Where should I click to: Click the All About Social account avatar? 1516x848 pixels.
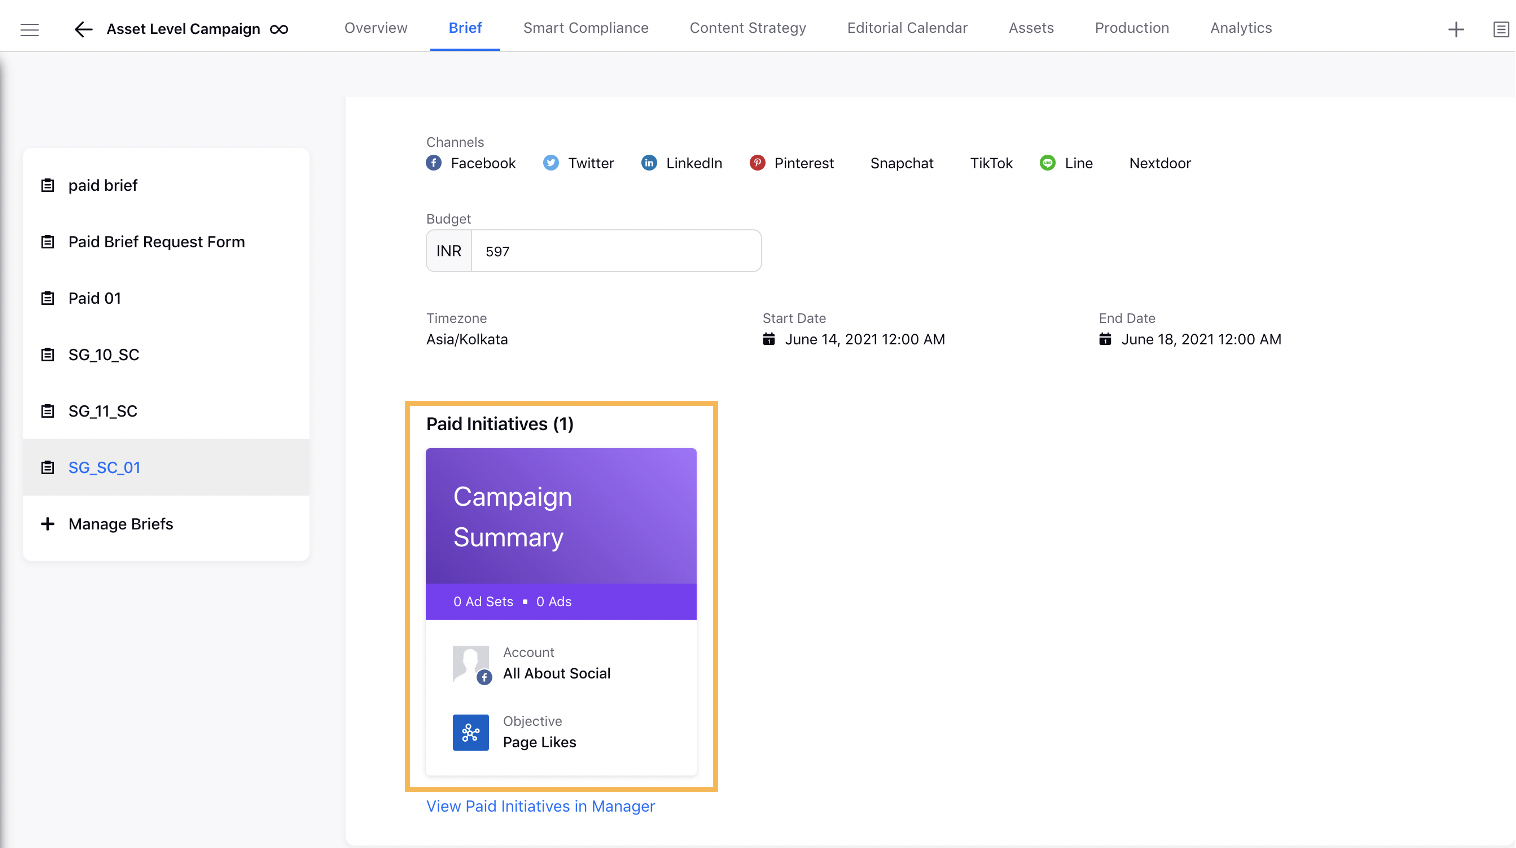(471, 664)
